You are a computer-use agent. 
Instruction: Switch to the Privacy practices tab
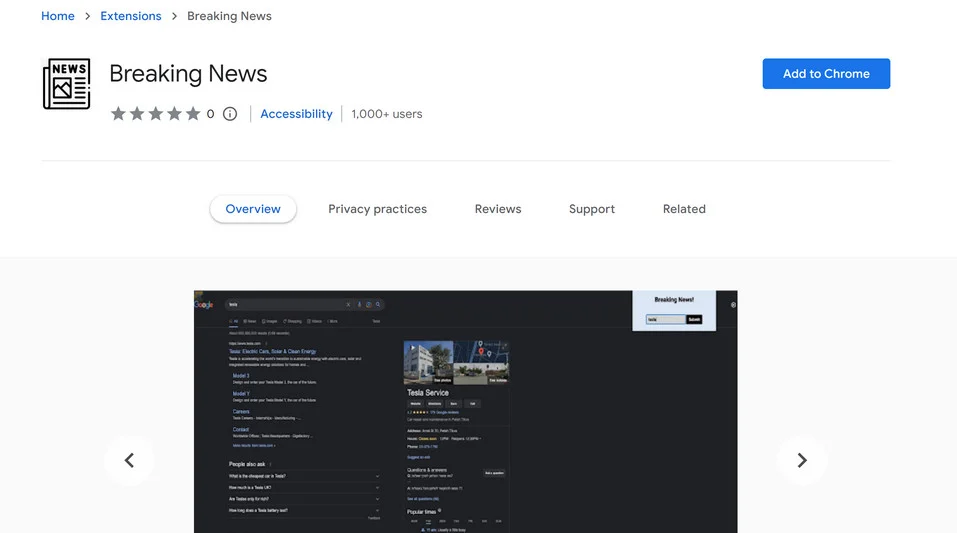(x=378, y=209)
